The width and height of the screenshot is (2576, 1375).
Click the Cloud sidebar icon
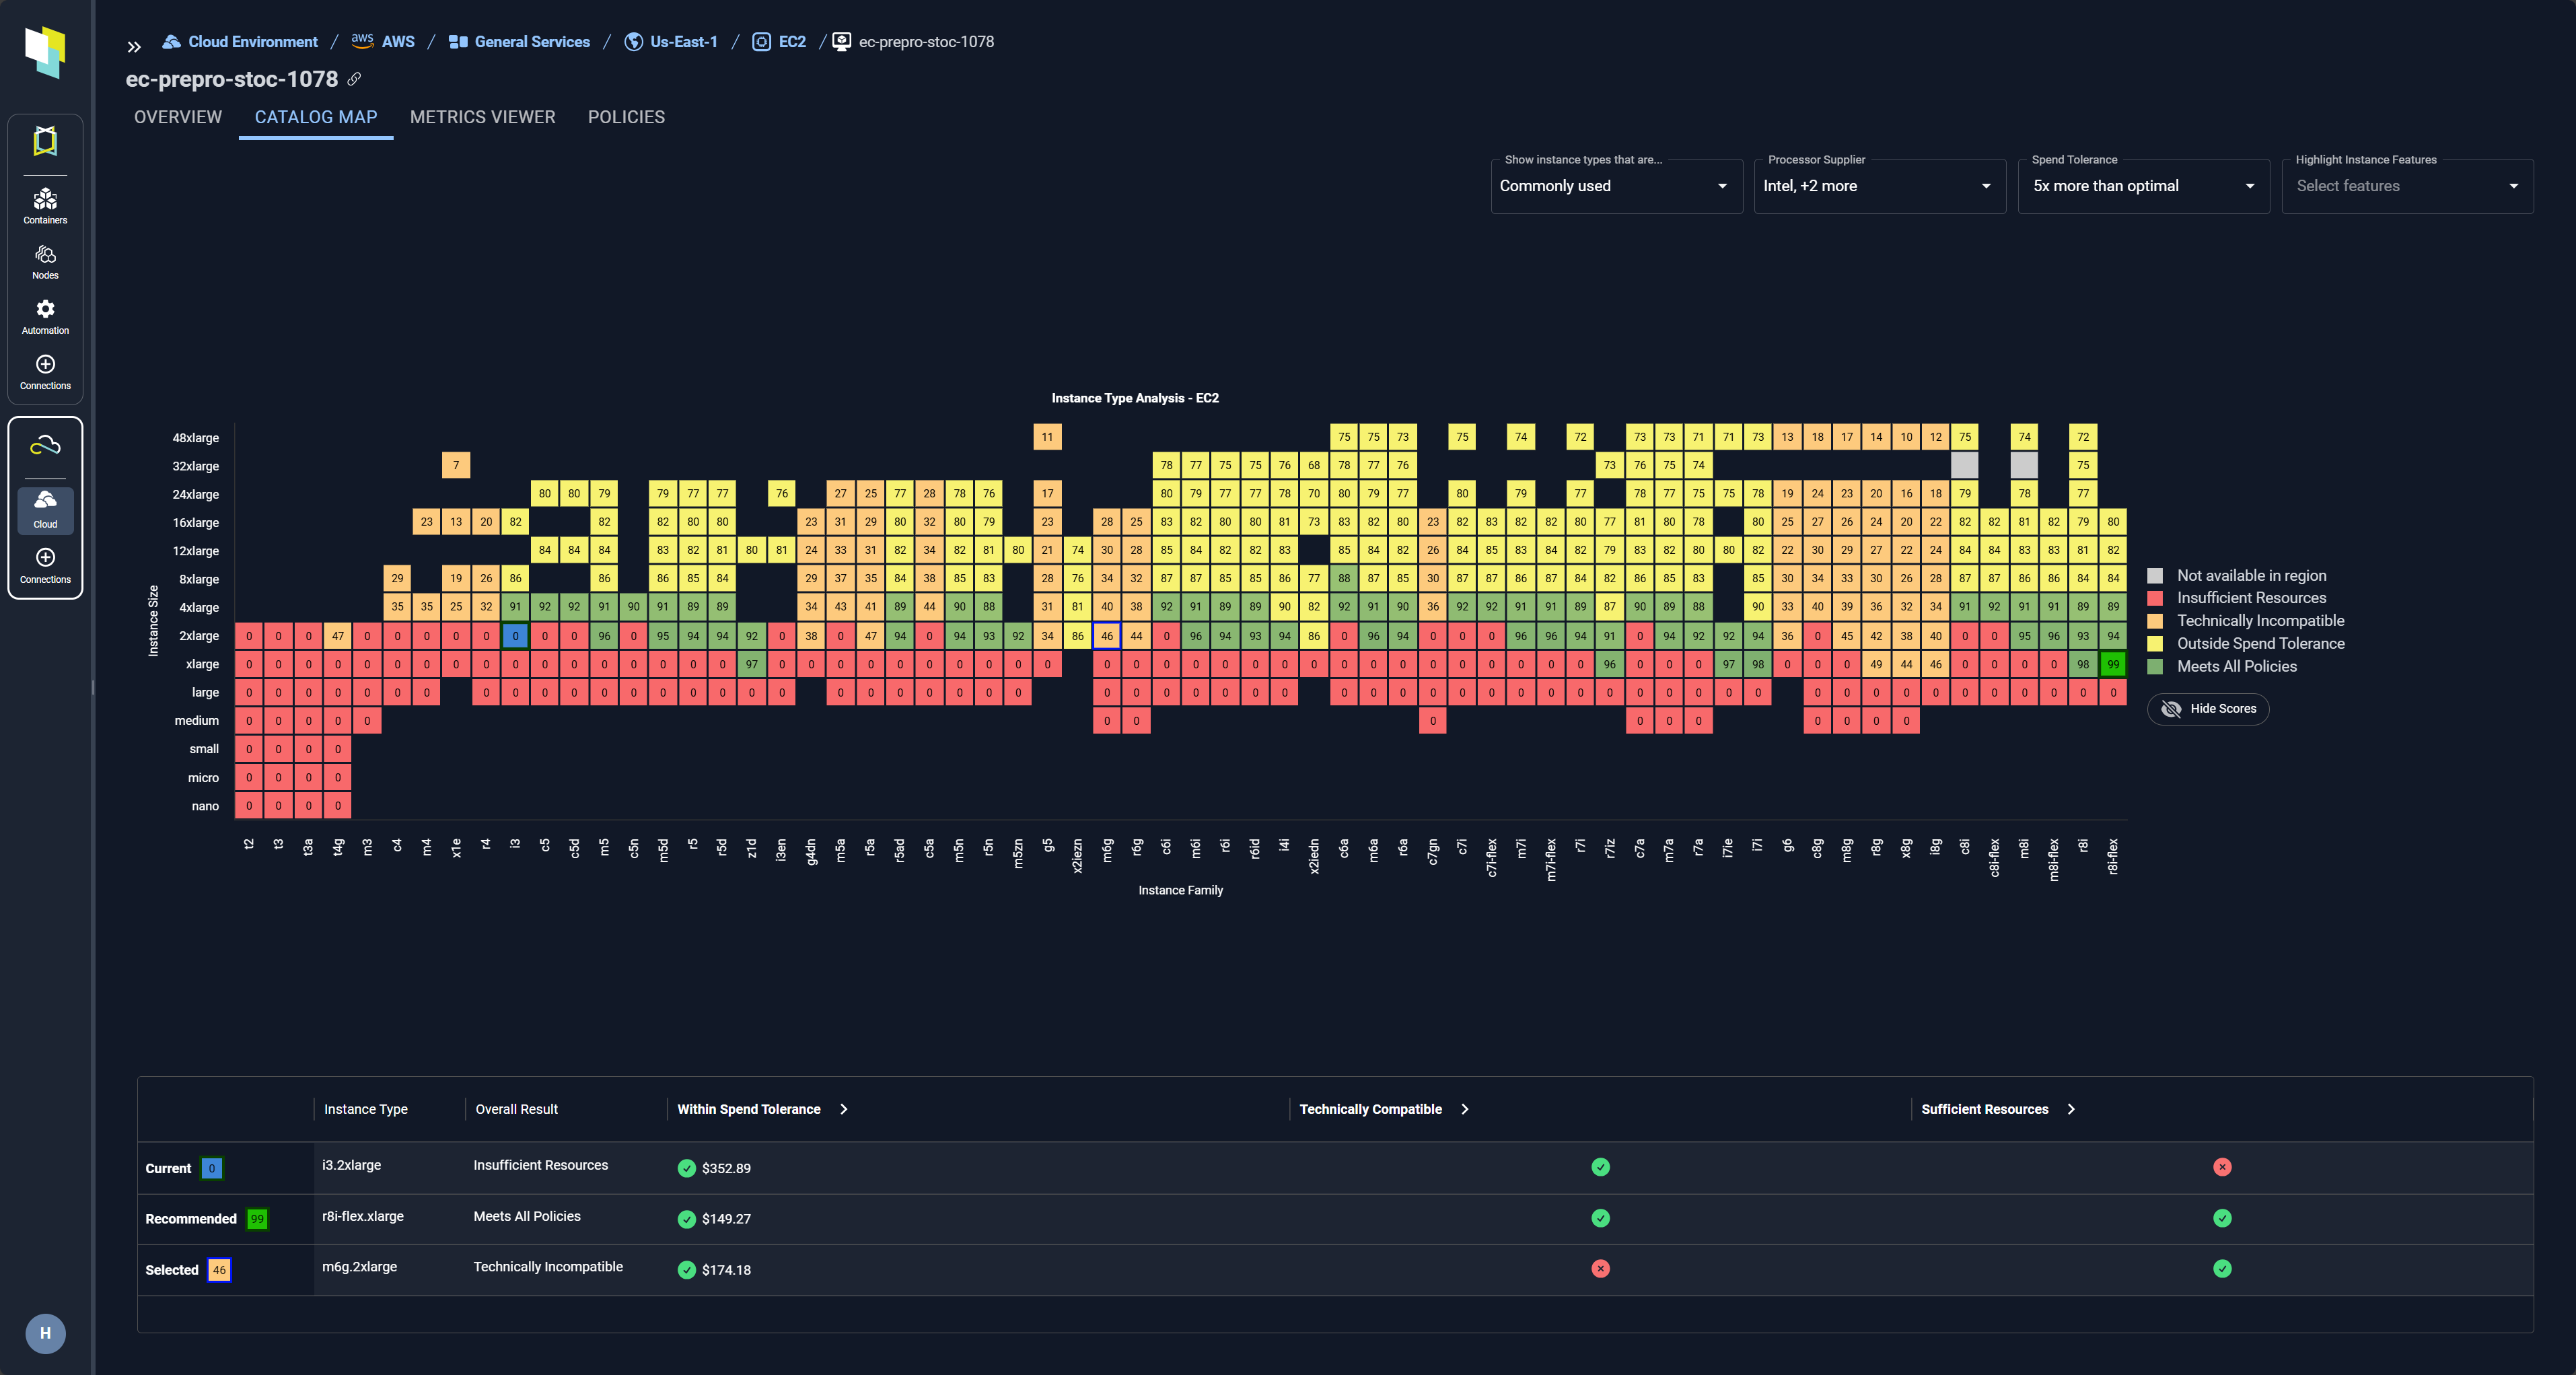(45, 508)
